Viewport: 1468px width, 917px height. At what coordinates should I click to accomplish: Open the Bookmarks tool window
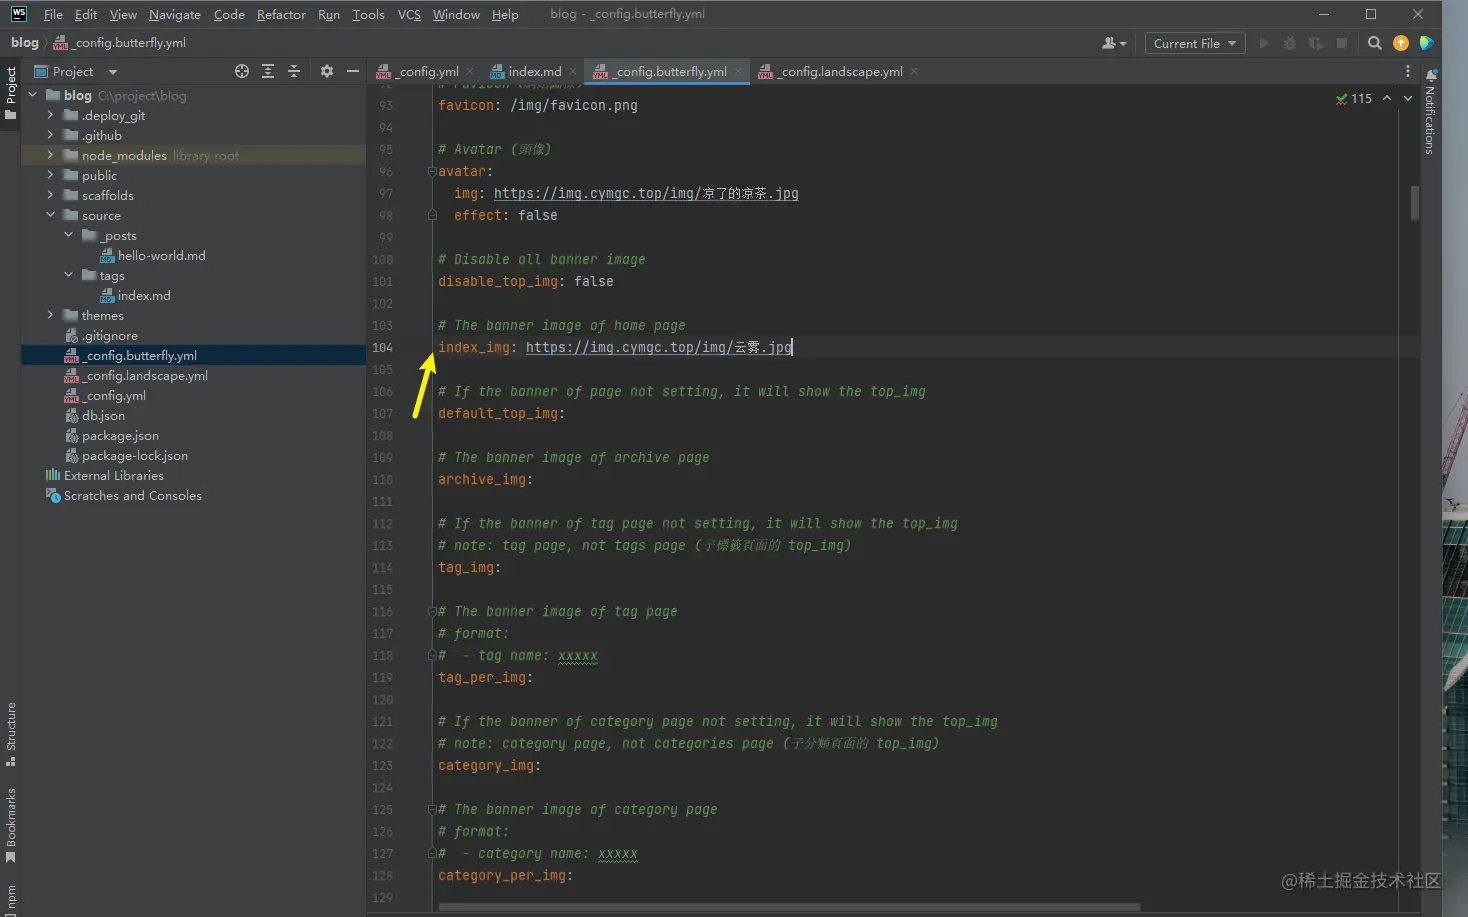pos(11,825)
